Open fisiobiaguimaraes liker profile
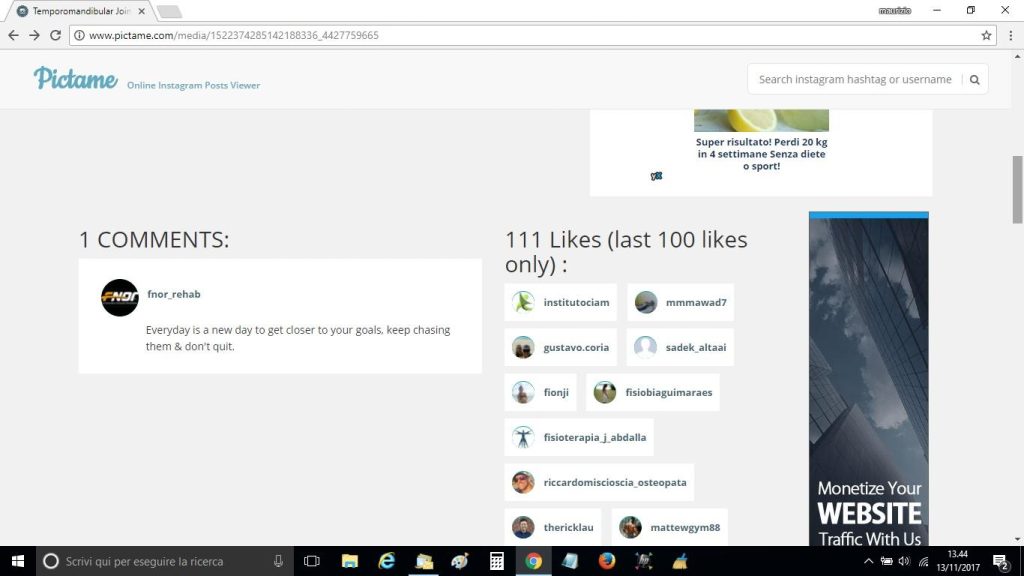 (653, 392)
